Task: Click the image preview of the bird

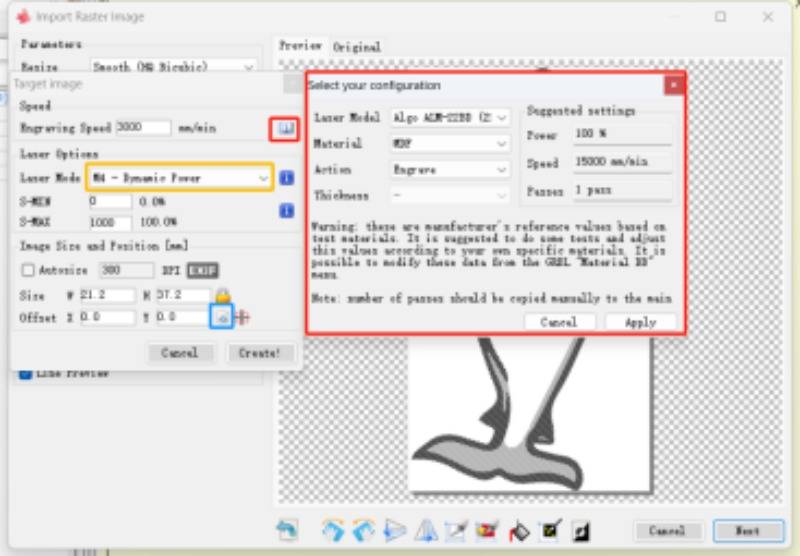Action: pos(530,414)
